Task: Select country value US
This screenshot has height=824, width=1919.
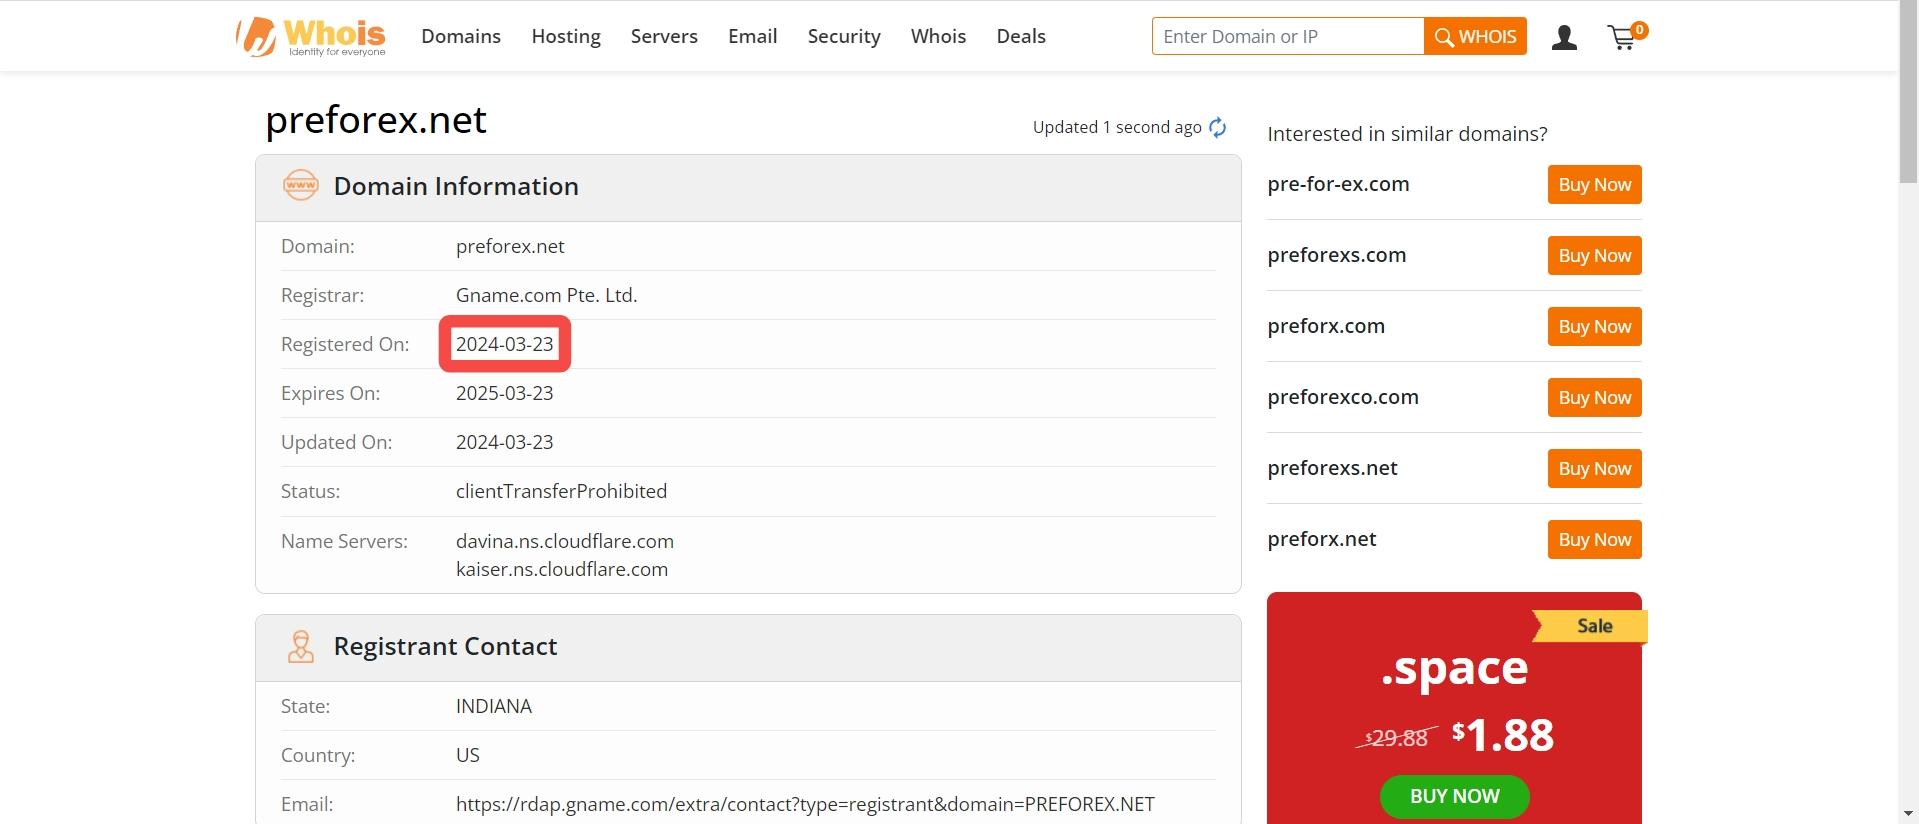Action: coord(468,755)
